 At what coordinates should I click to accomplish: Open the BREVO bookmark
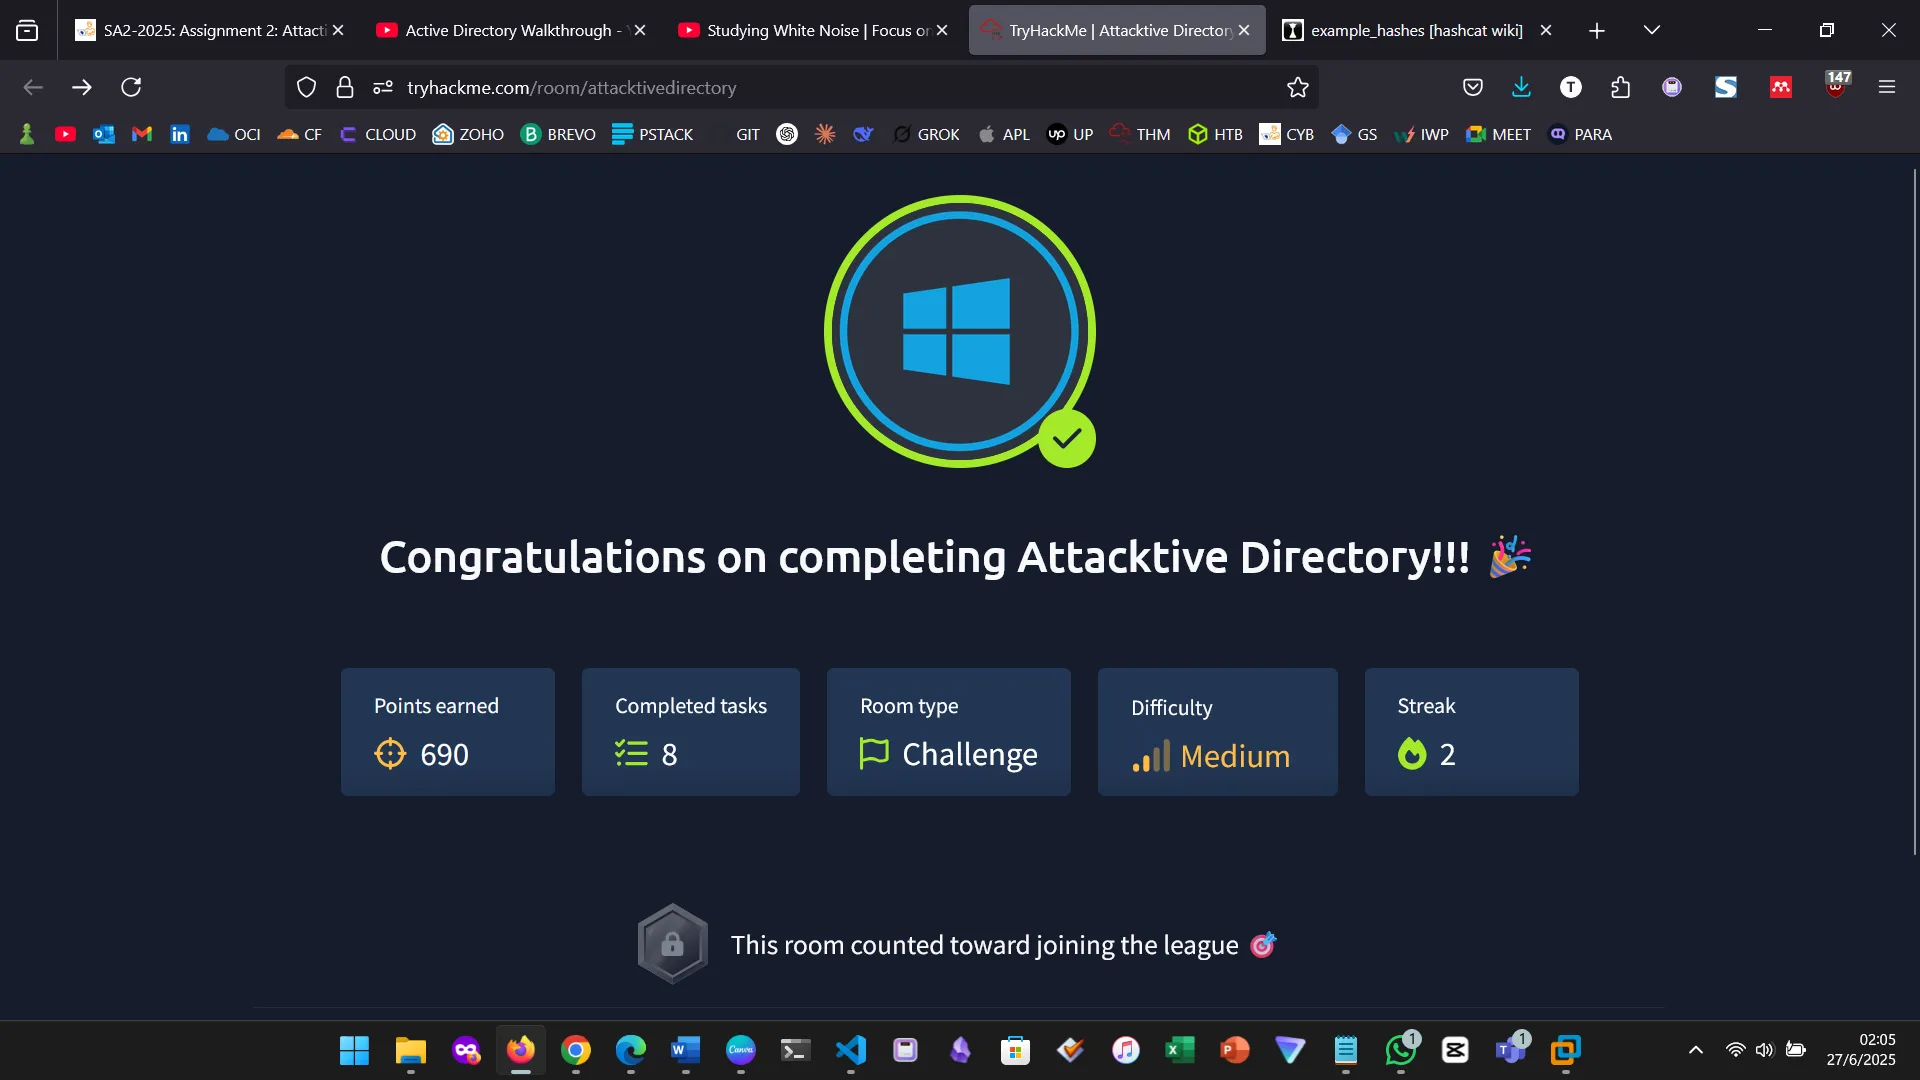[559, 133]
